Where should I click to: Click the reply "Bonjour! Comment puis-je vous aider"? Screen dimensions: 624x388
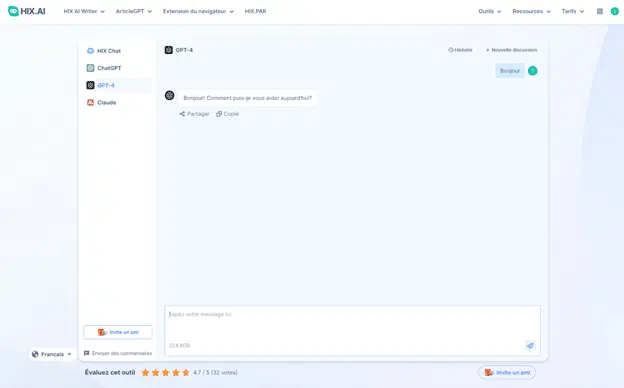(x=247, y=98)
